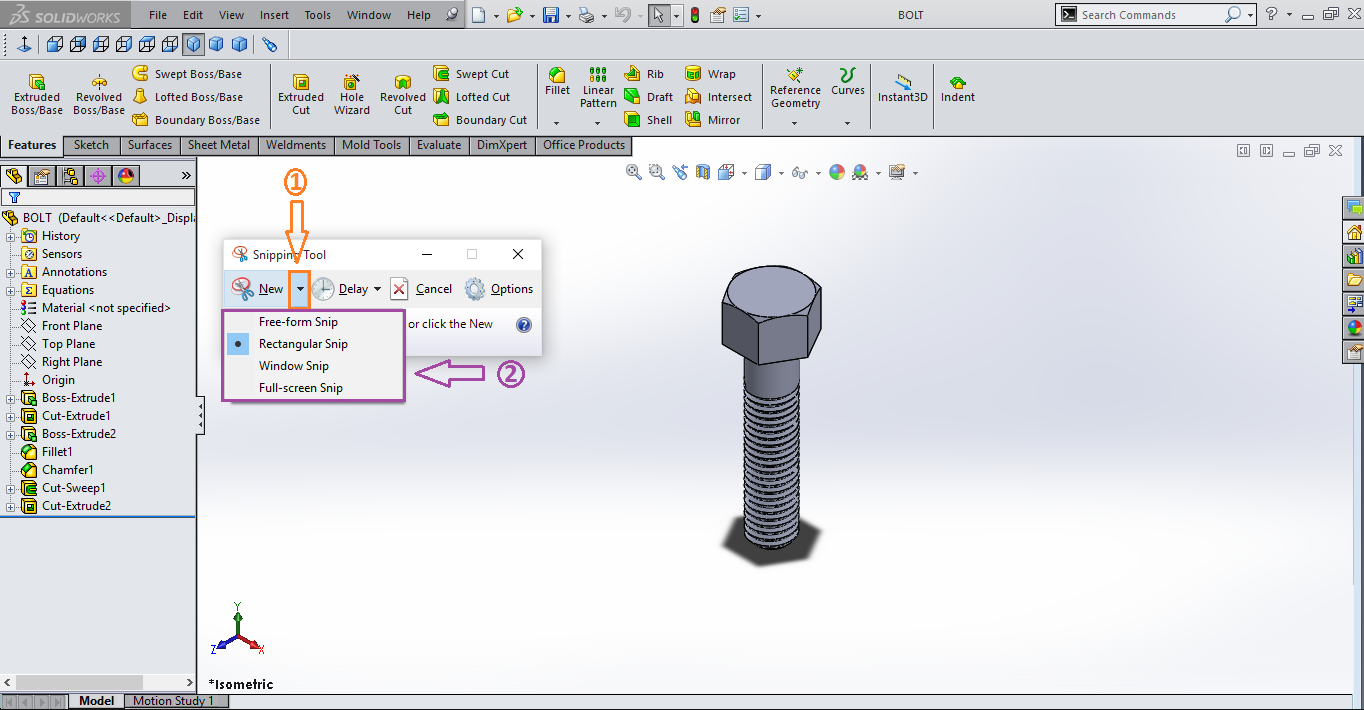Choose Free-form Snip mode

click(298, 322)
